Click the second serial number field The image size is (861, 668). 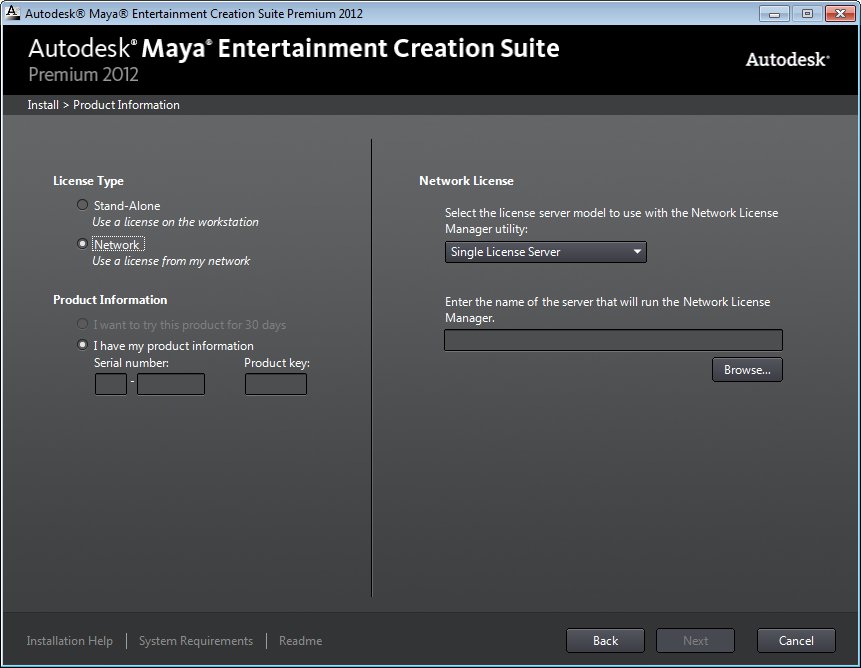point(170,383)
